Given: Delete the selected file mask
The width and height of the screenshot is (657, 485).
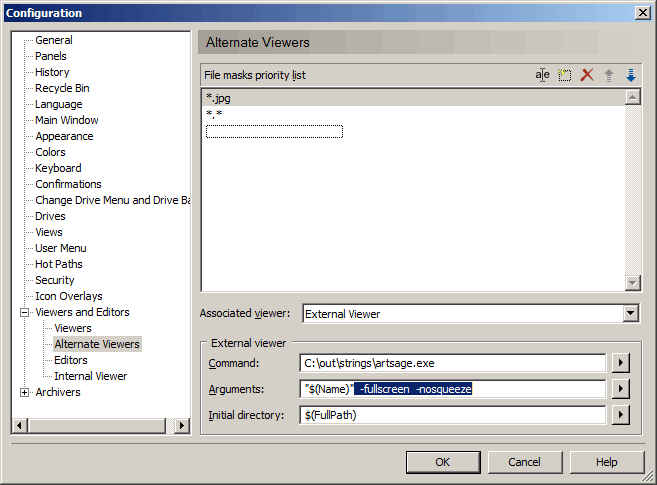Looking at the screenshot, I should point(587,75).
